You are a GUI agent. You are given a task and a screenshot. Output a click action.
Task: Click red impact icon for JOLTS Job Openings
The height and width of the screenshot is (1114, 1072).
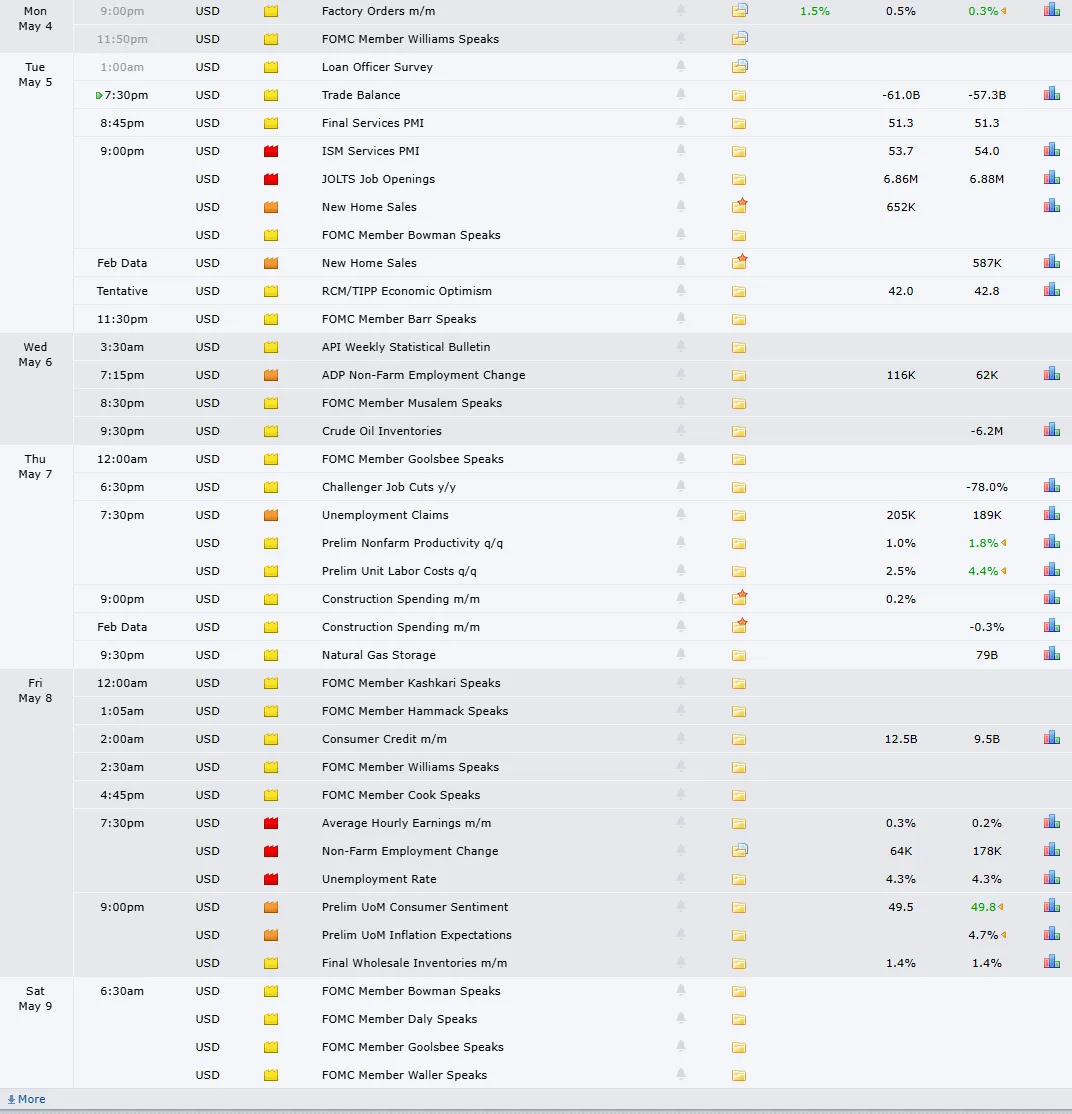(271, 179)
